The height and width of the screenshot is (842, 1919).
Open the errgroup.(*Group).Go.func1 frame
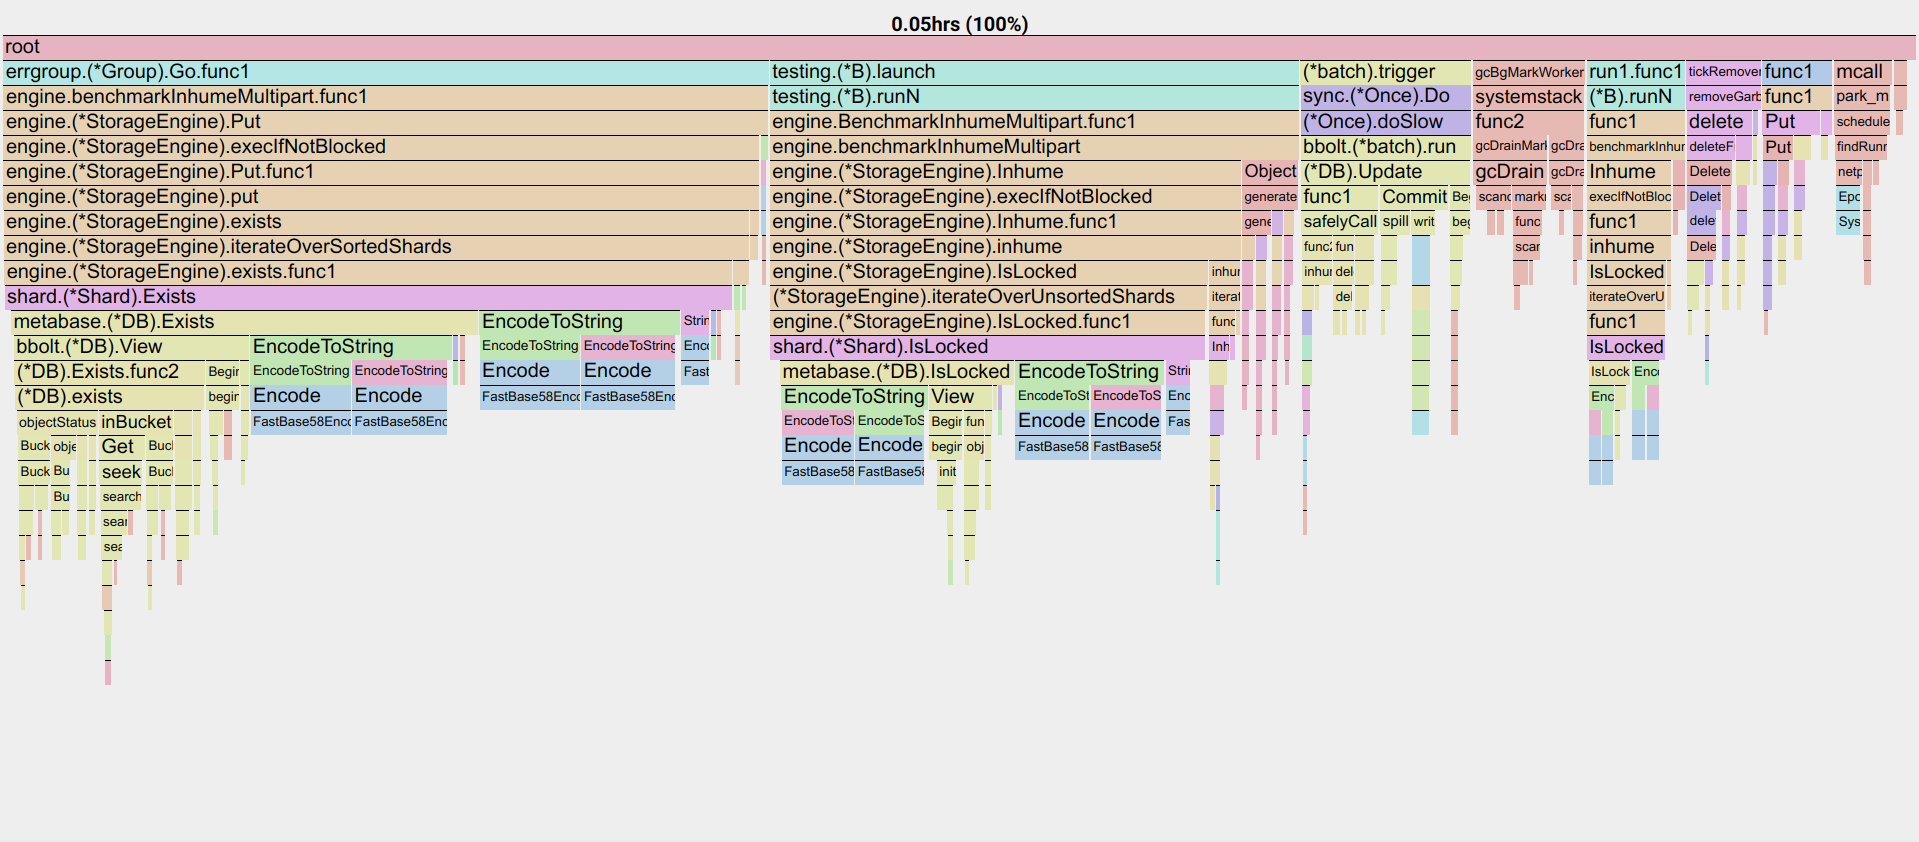385,72
